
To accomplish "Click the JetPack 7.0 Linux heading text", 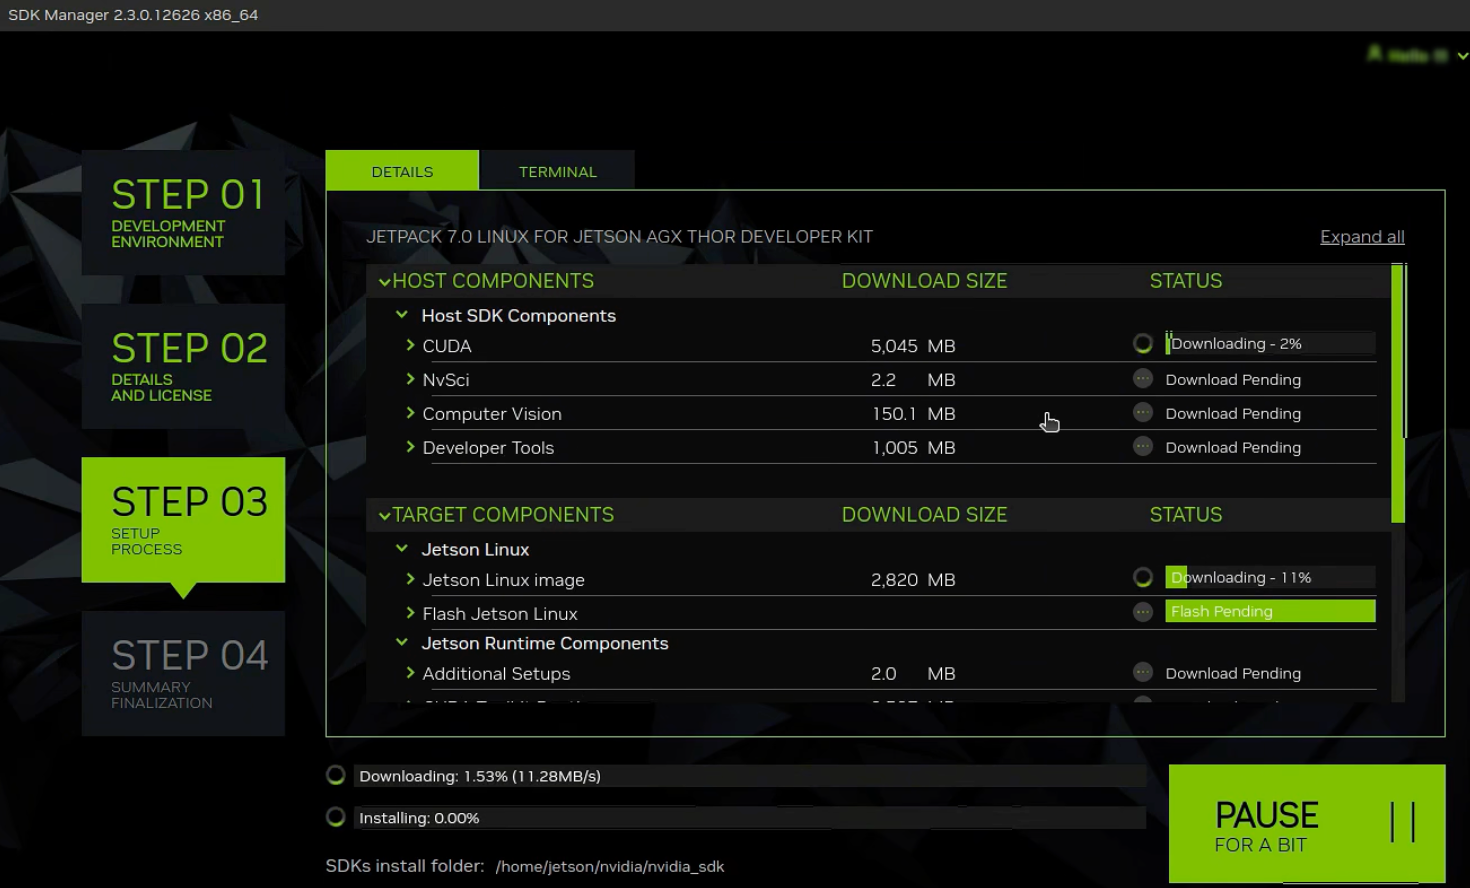I will tap(619, 237).
